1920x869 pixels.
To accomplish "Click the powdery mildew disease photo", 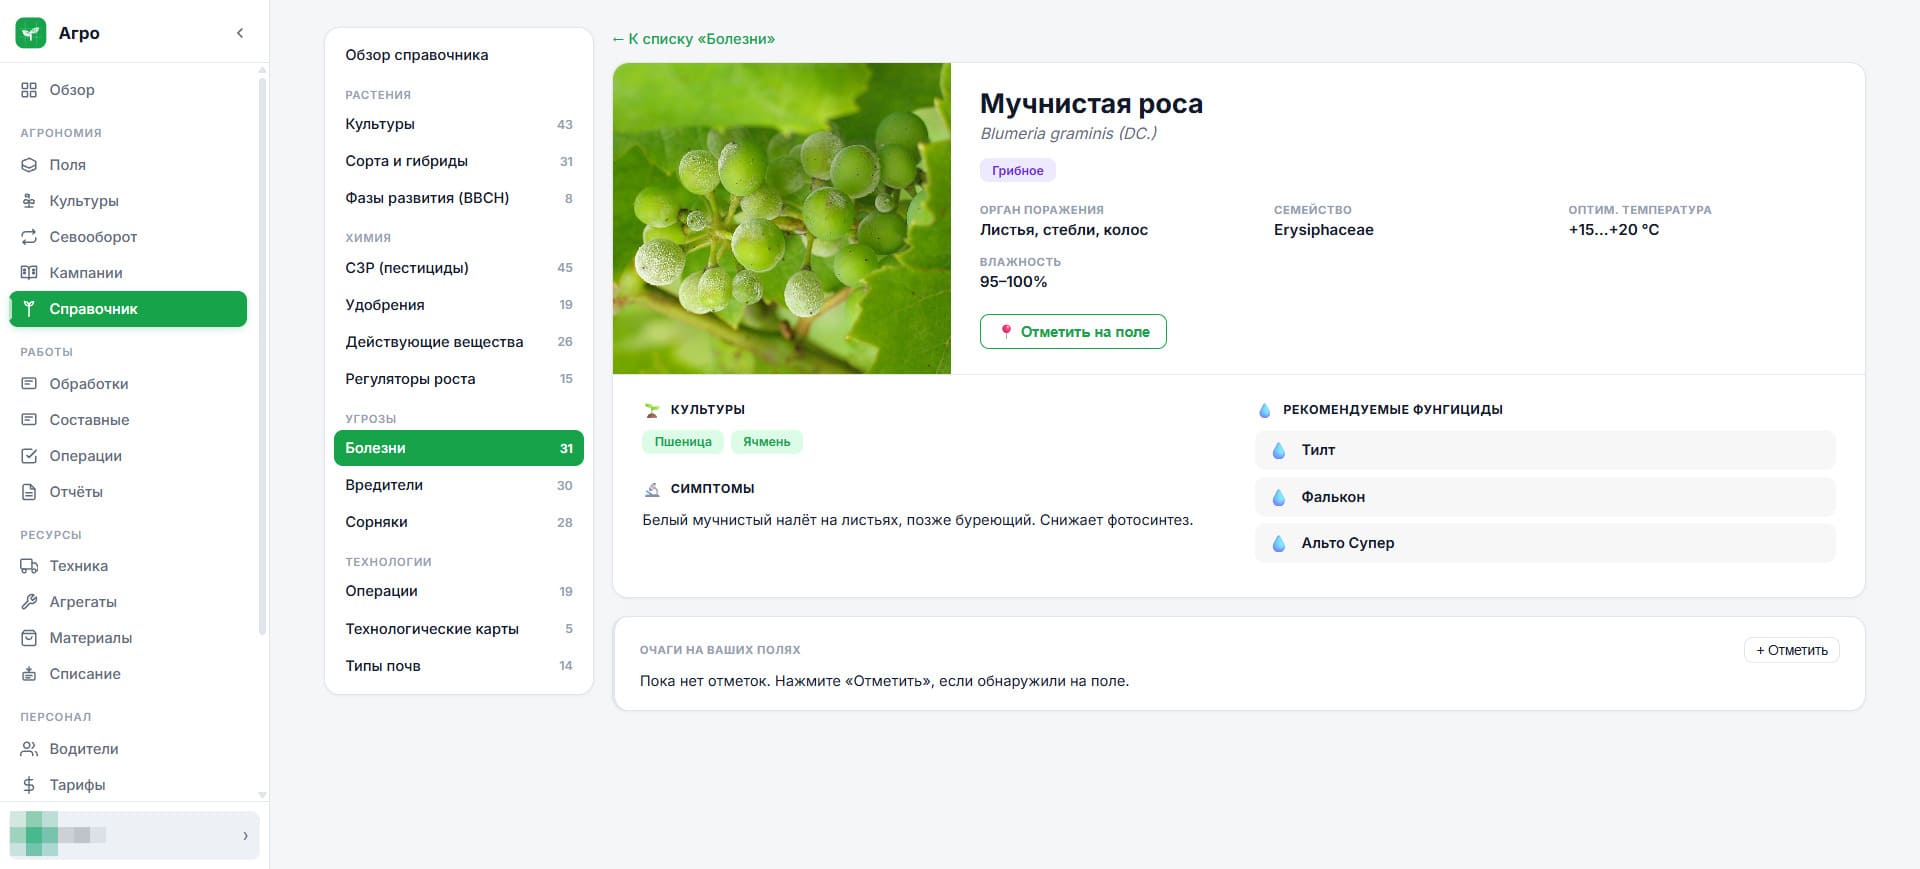I will click(x=782, y=219).
